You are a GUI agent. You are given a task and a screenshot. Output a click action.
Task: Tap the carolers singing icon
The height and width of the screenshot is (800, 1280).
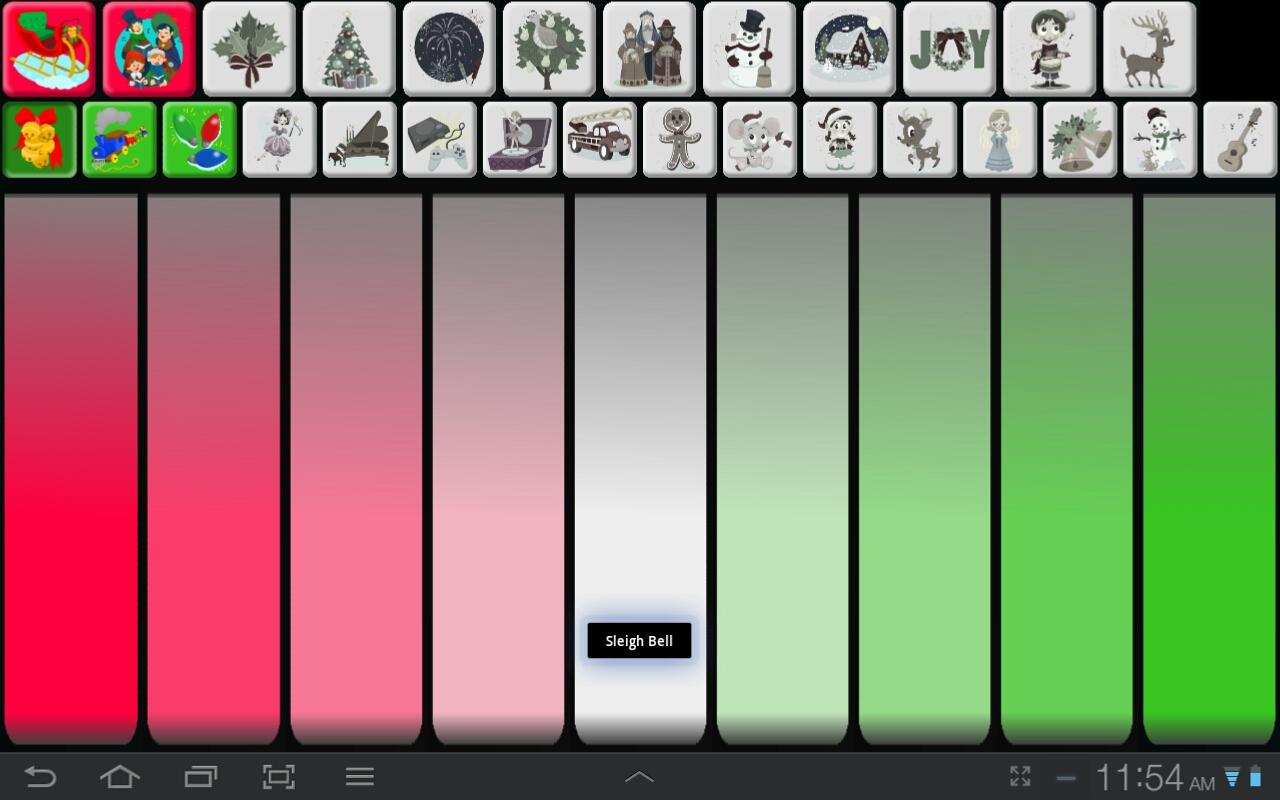(149, 49)
